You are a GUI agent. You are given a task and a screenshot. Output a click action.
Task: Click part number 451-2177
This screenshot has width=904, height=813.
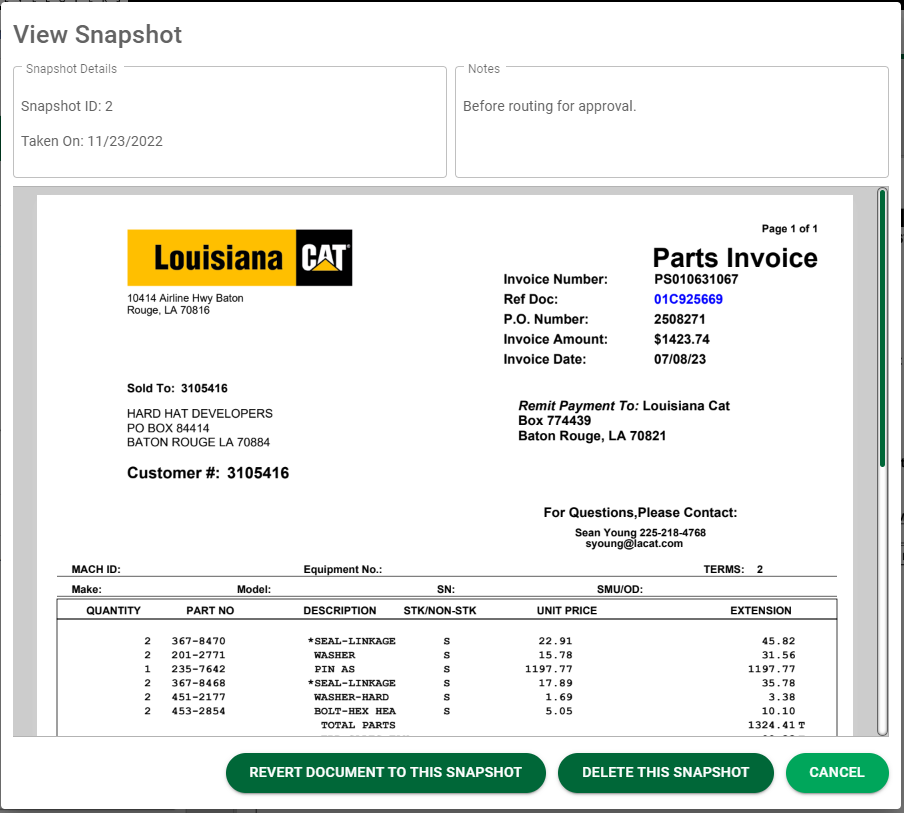coord(198,697)
